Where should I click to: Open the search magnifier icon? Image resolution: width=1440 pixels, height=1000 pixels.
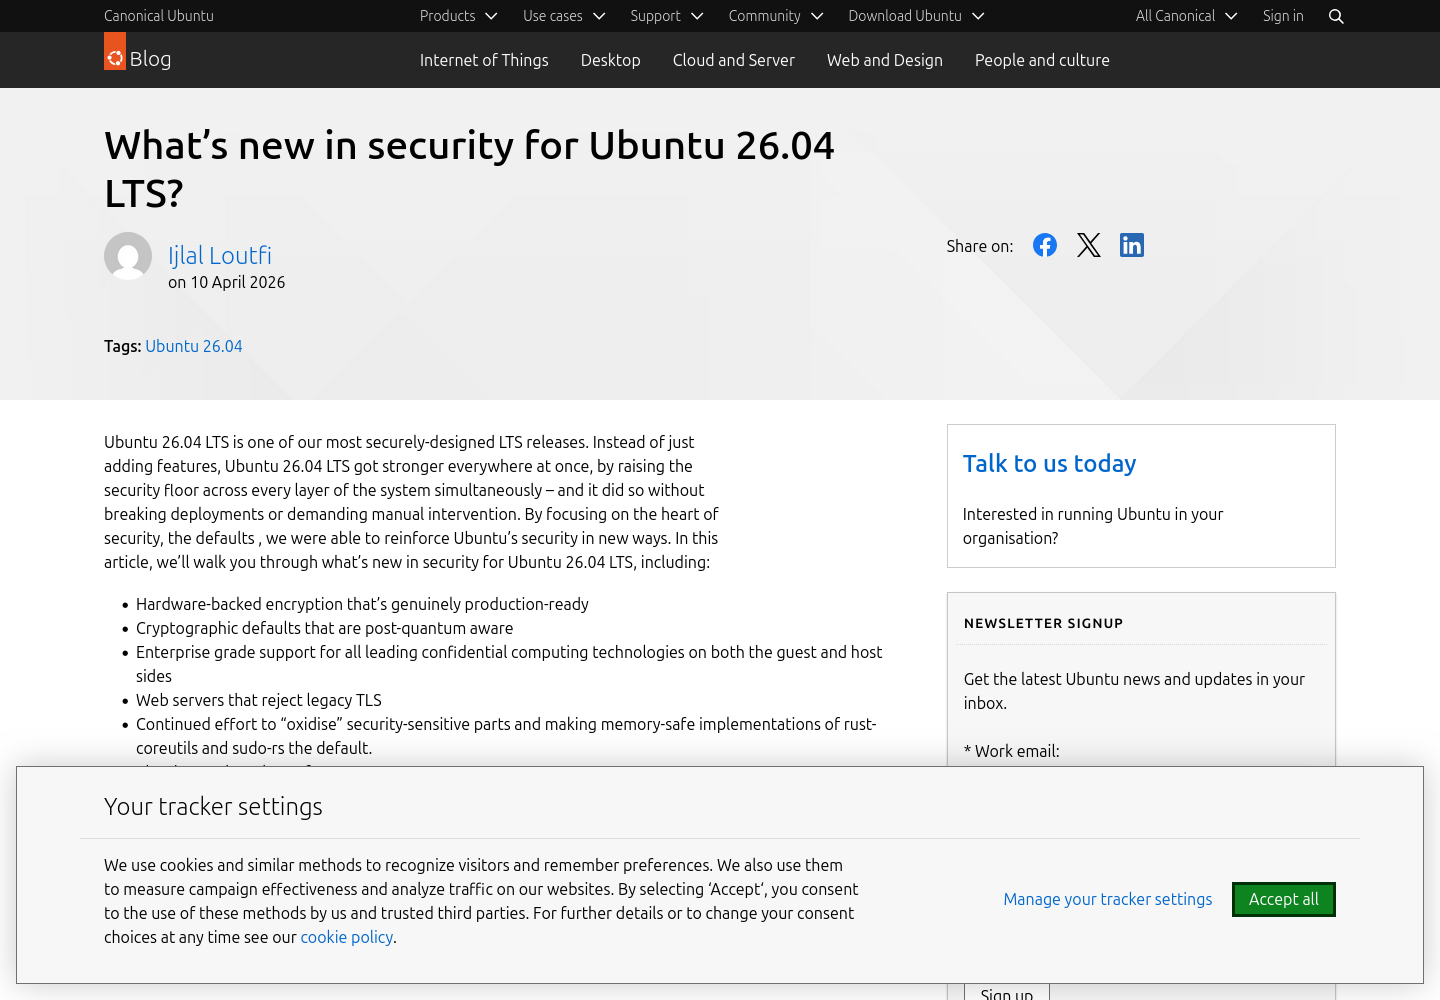point(1336,16)
